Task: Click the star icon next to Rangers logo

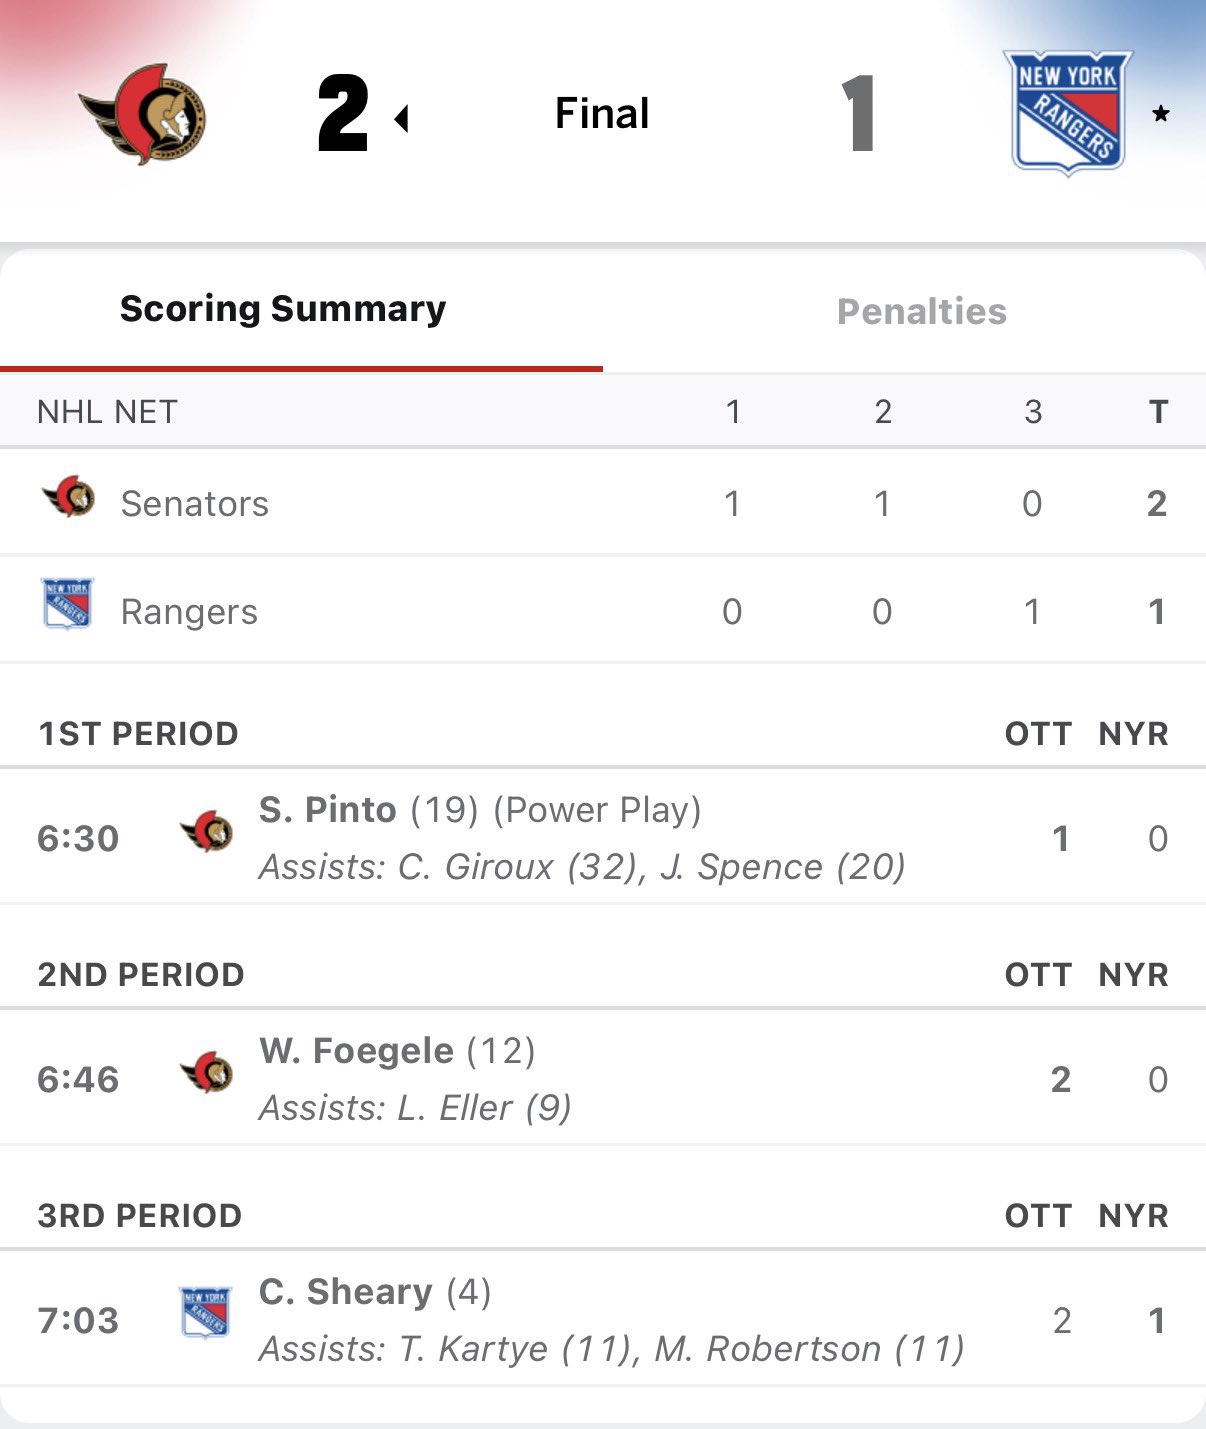Action: 1160,114
